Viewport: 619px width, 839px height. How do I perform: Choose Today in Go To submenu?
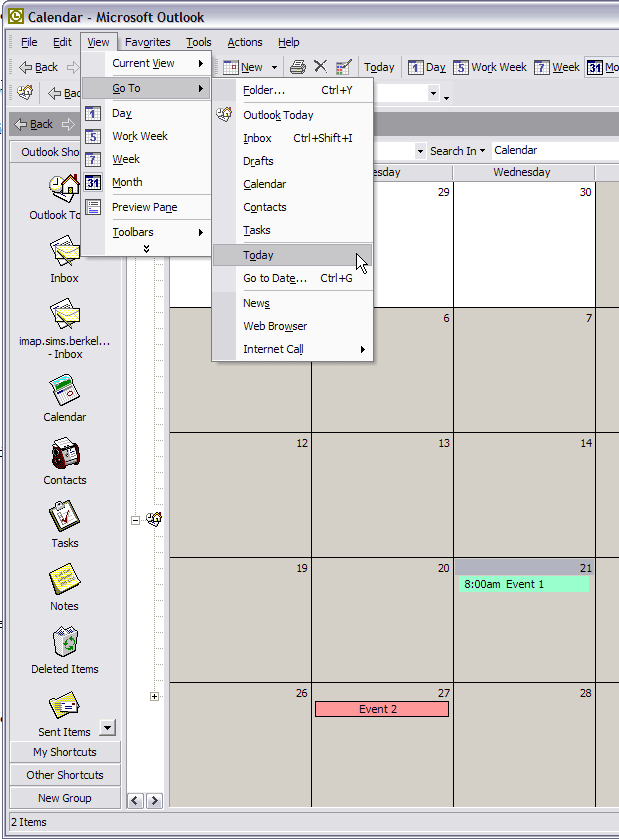pos(293,255)
